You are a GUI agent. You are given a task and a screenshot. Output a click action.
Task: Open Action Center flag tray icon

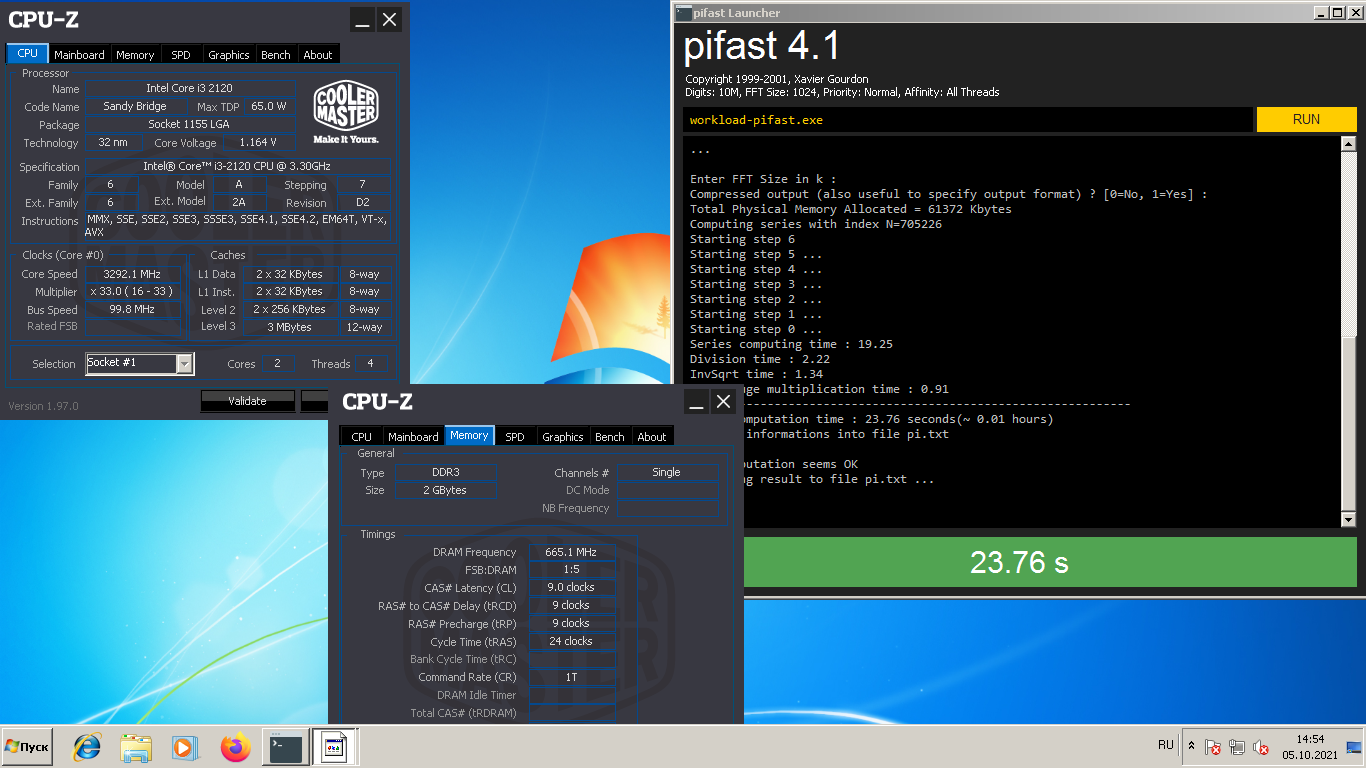(1213, 747)
